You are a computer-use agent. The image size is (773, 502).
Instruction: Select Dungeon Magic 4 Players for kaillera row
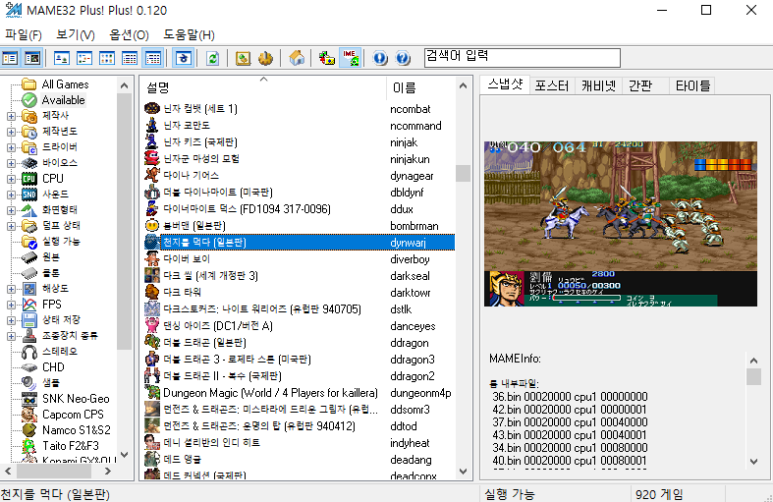(x=299, y=393)
